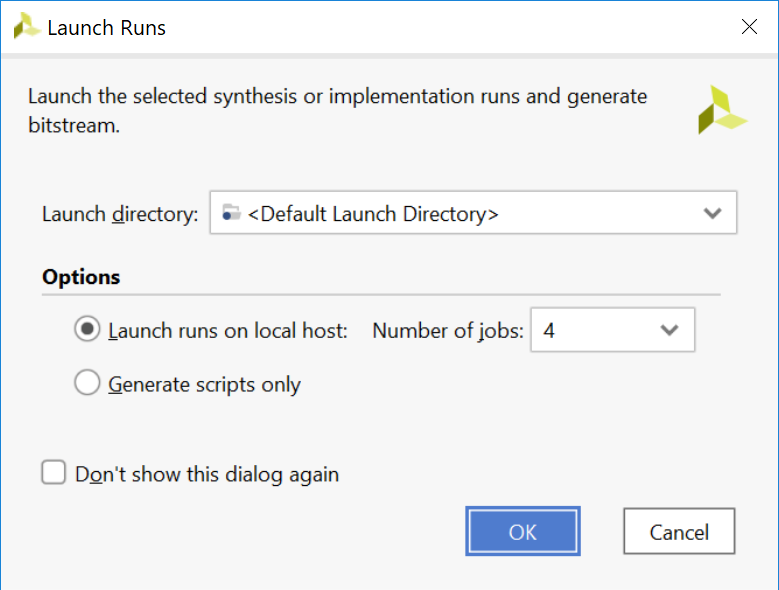Close the Launch Runs dialog
The width and height of the screenshot is (779, 590).
(749, 26)
